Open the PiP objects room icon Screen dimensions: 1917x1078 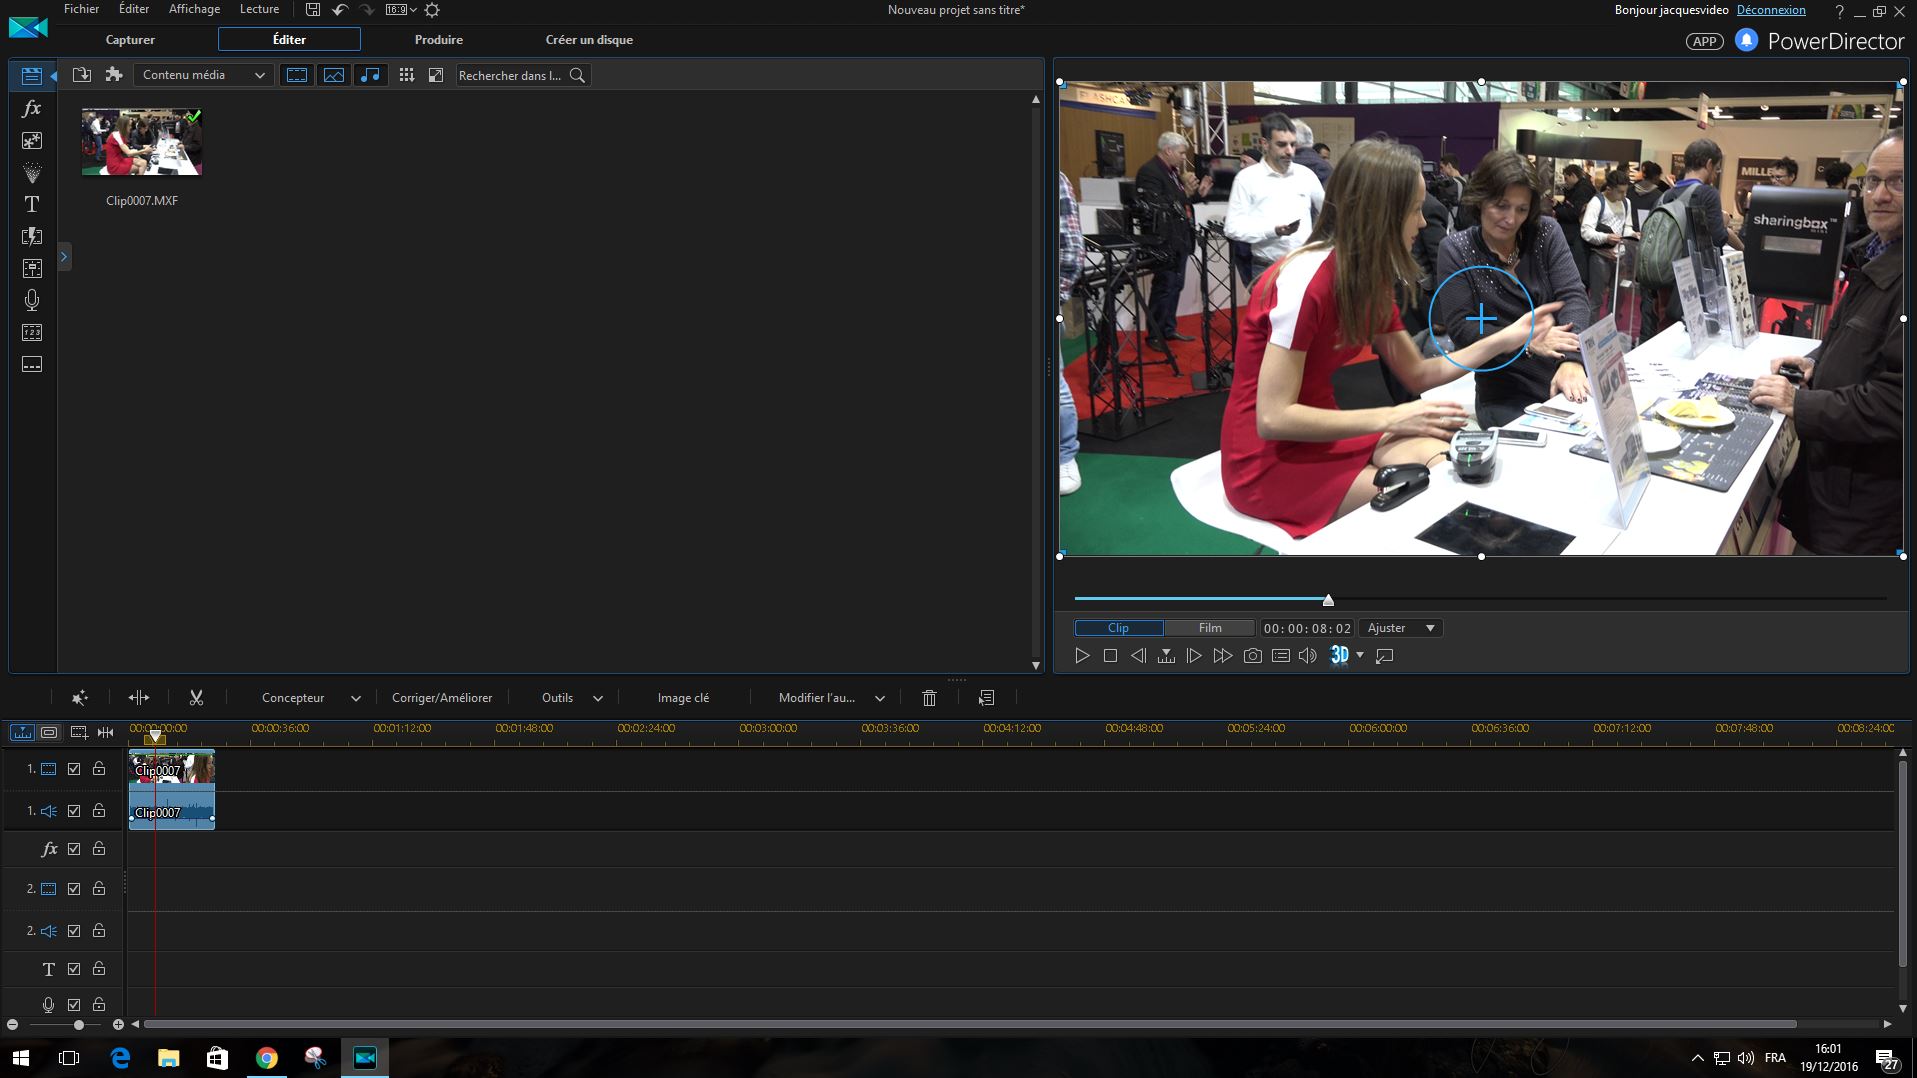point(32,140)
